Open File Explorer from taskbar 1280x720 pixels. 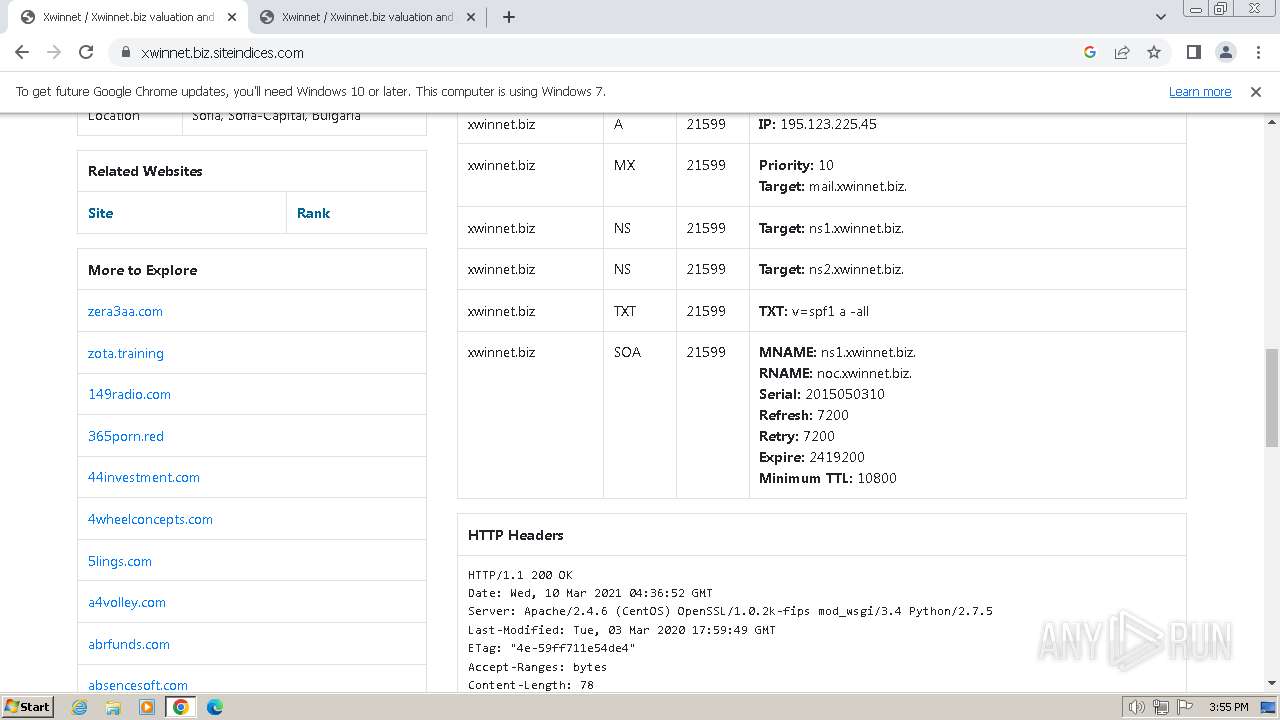tap(113, 707)
